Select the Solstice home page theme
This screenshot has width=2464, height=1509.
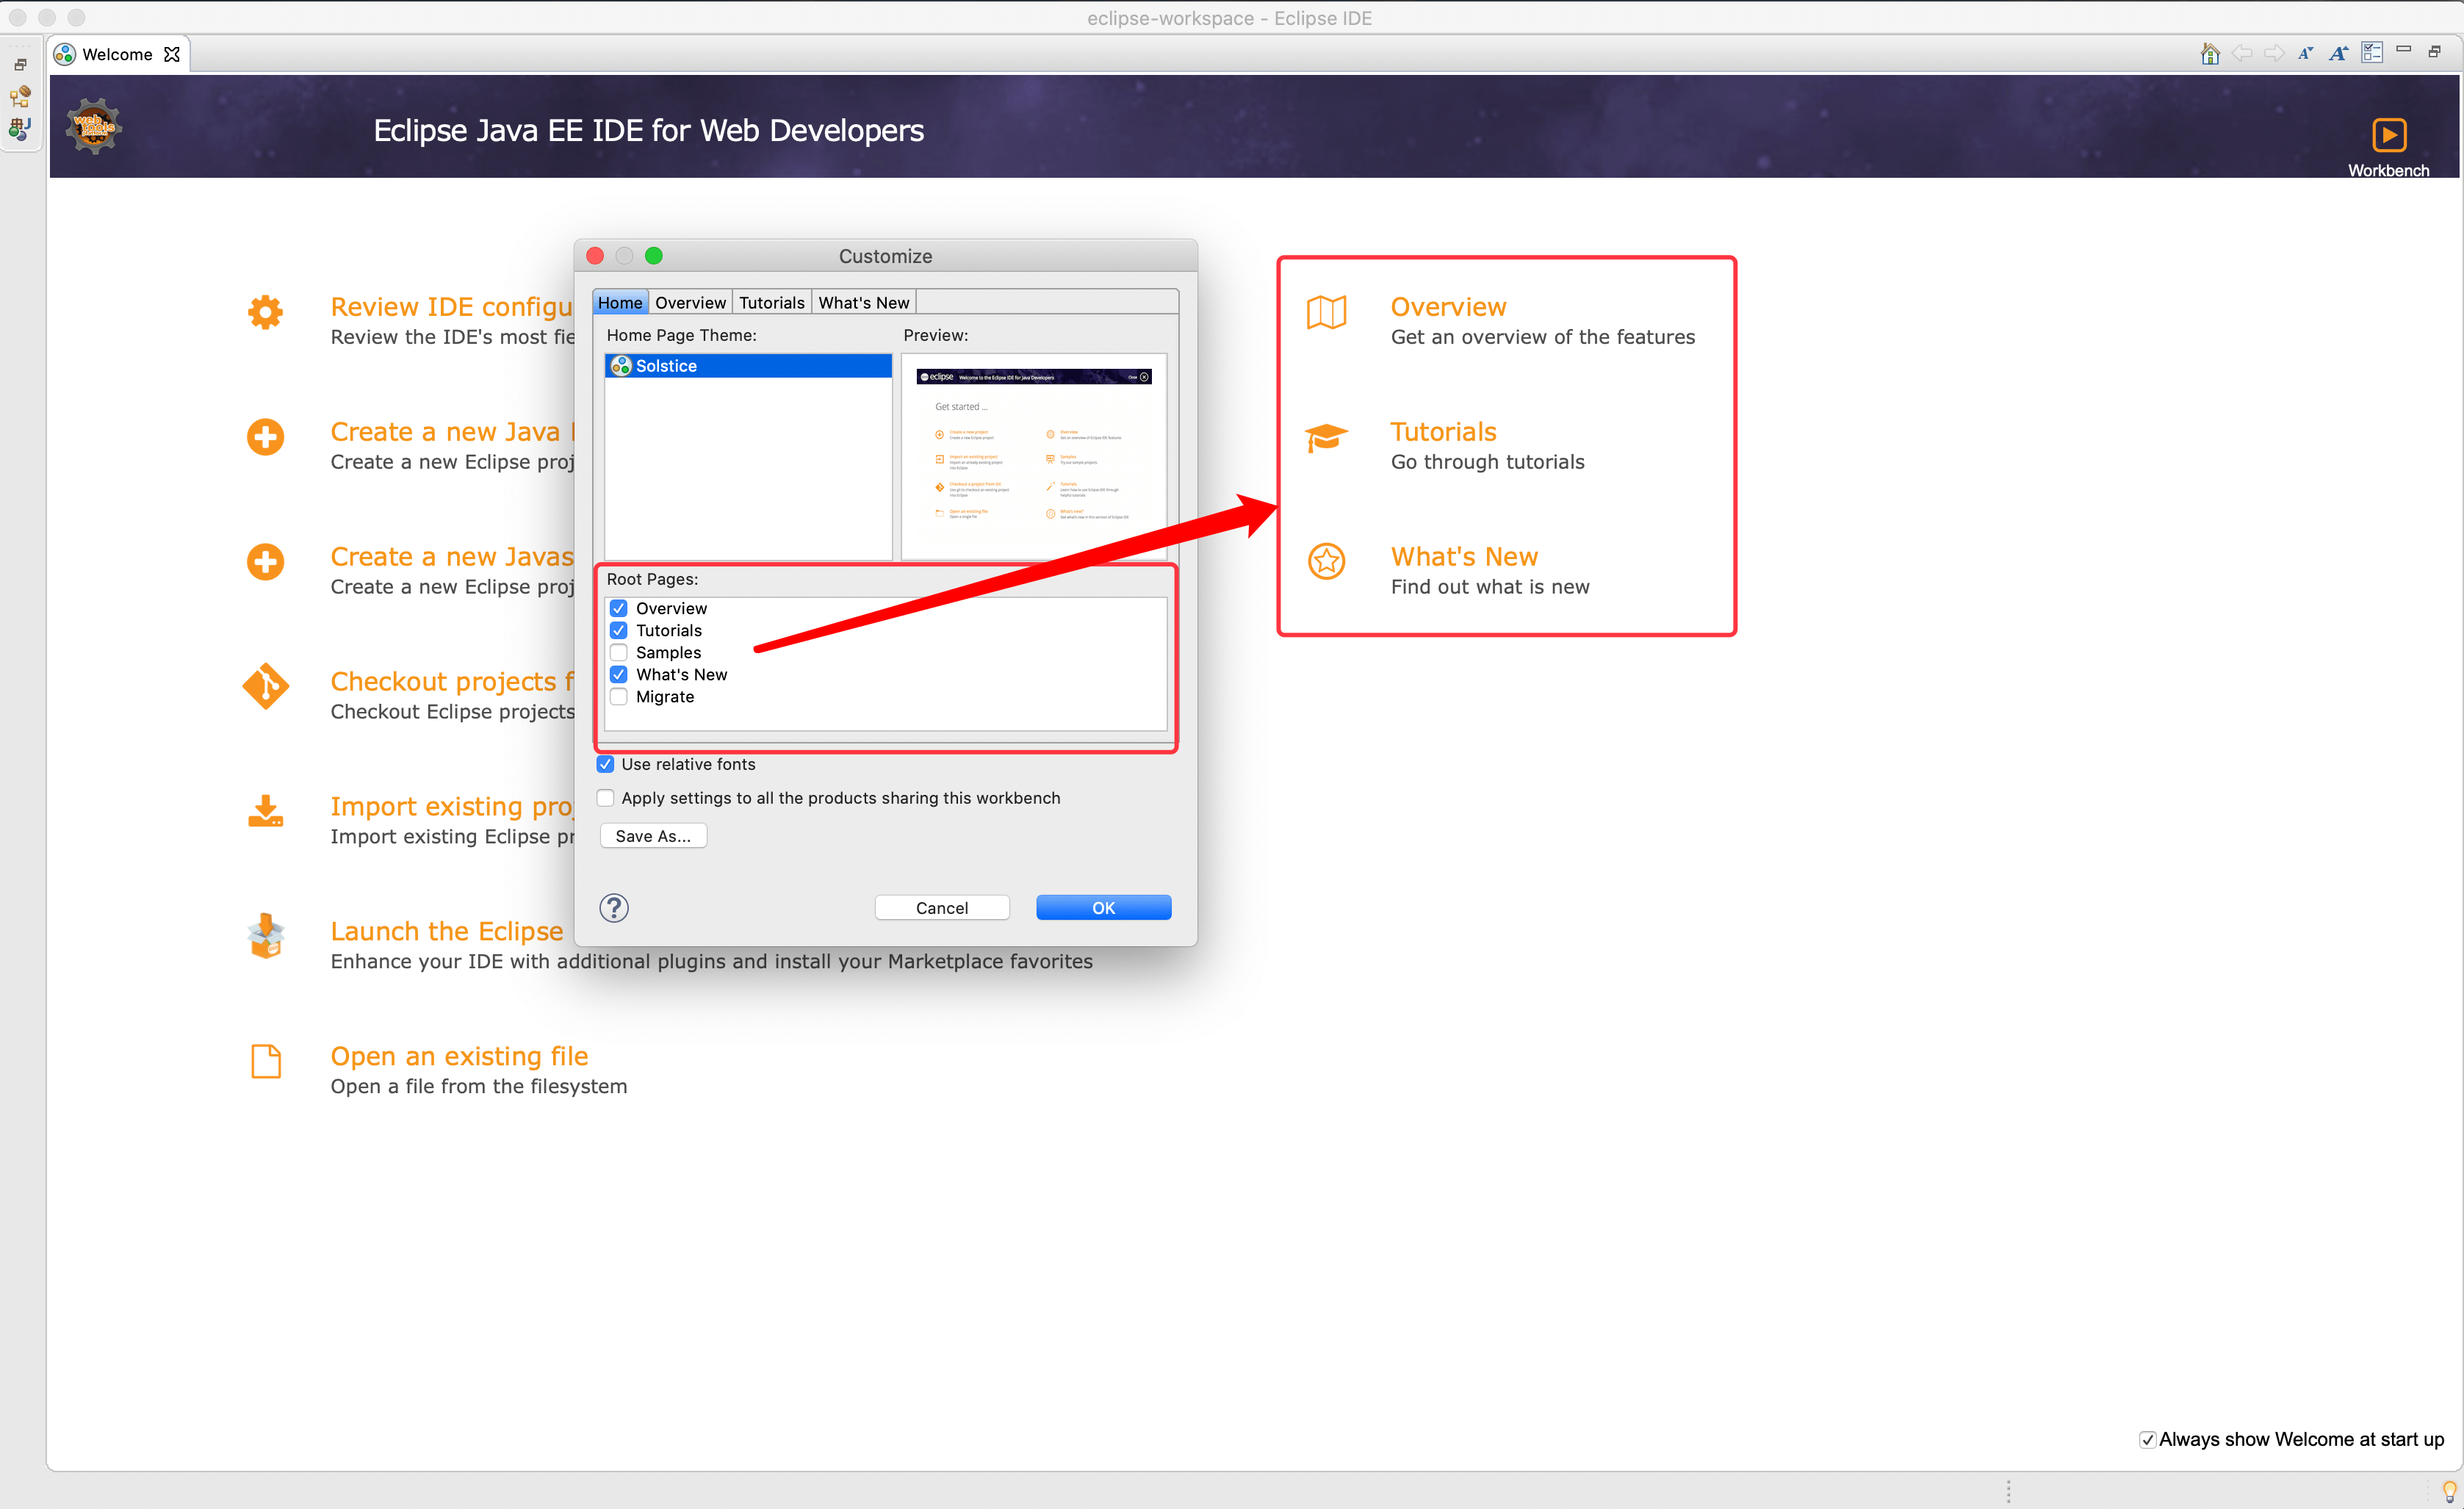tap(748, 366)
